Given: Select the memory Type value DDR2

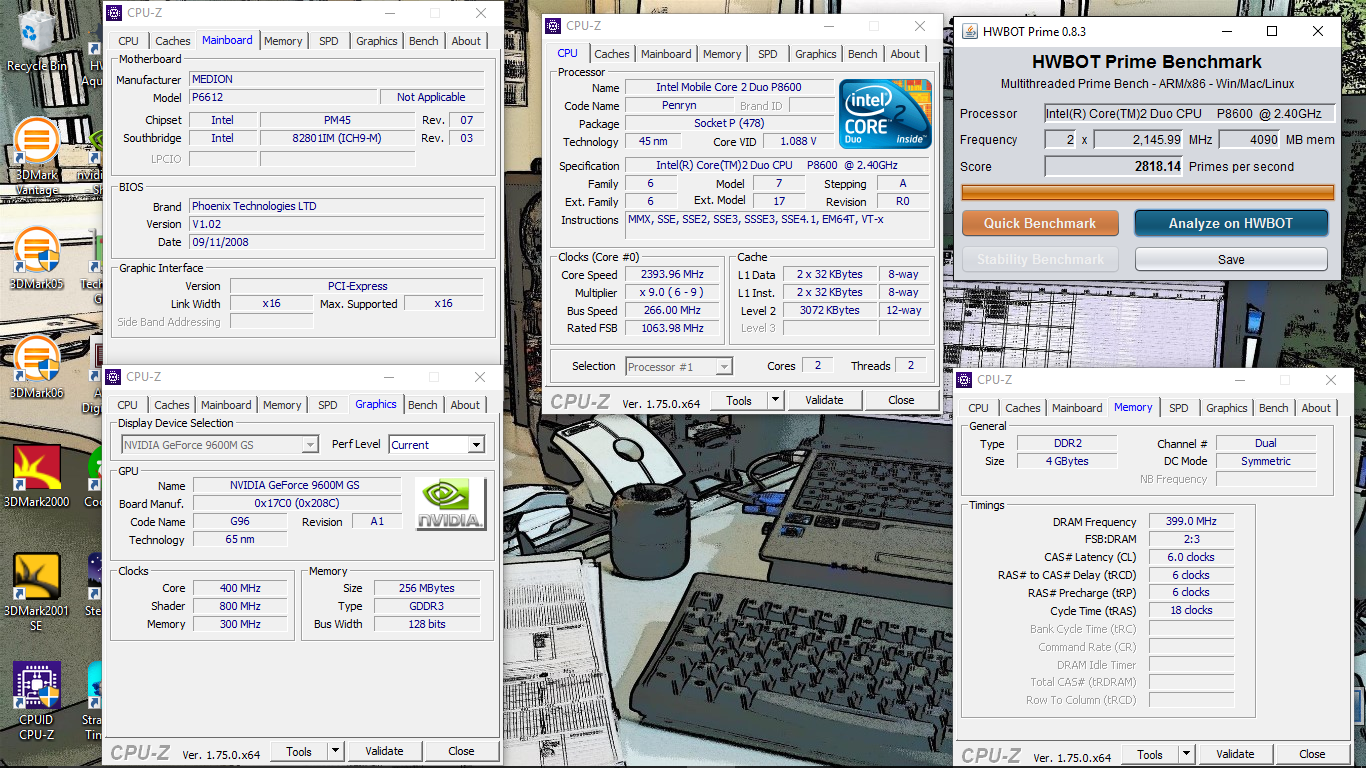Looking at the screenshot, I should coord(1066,444).
